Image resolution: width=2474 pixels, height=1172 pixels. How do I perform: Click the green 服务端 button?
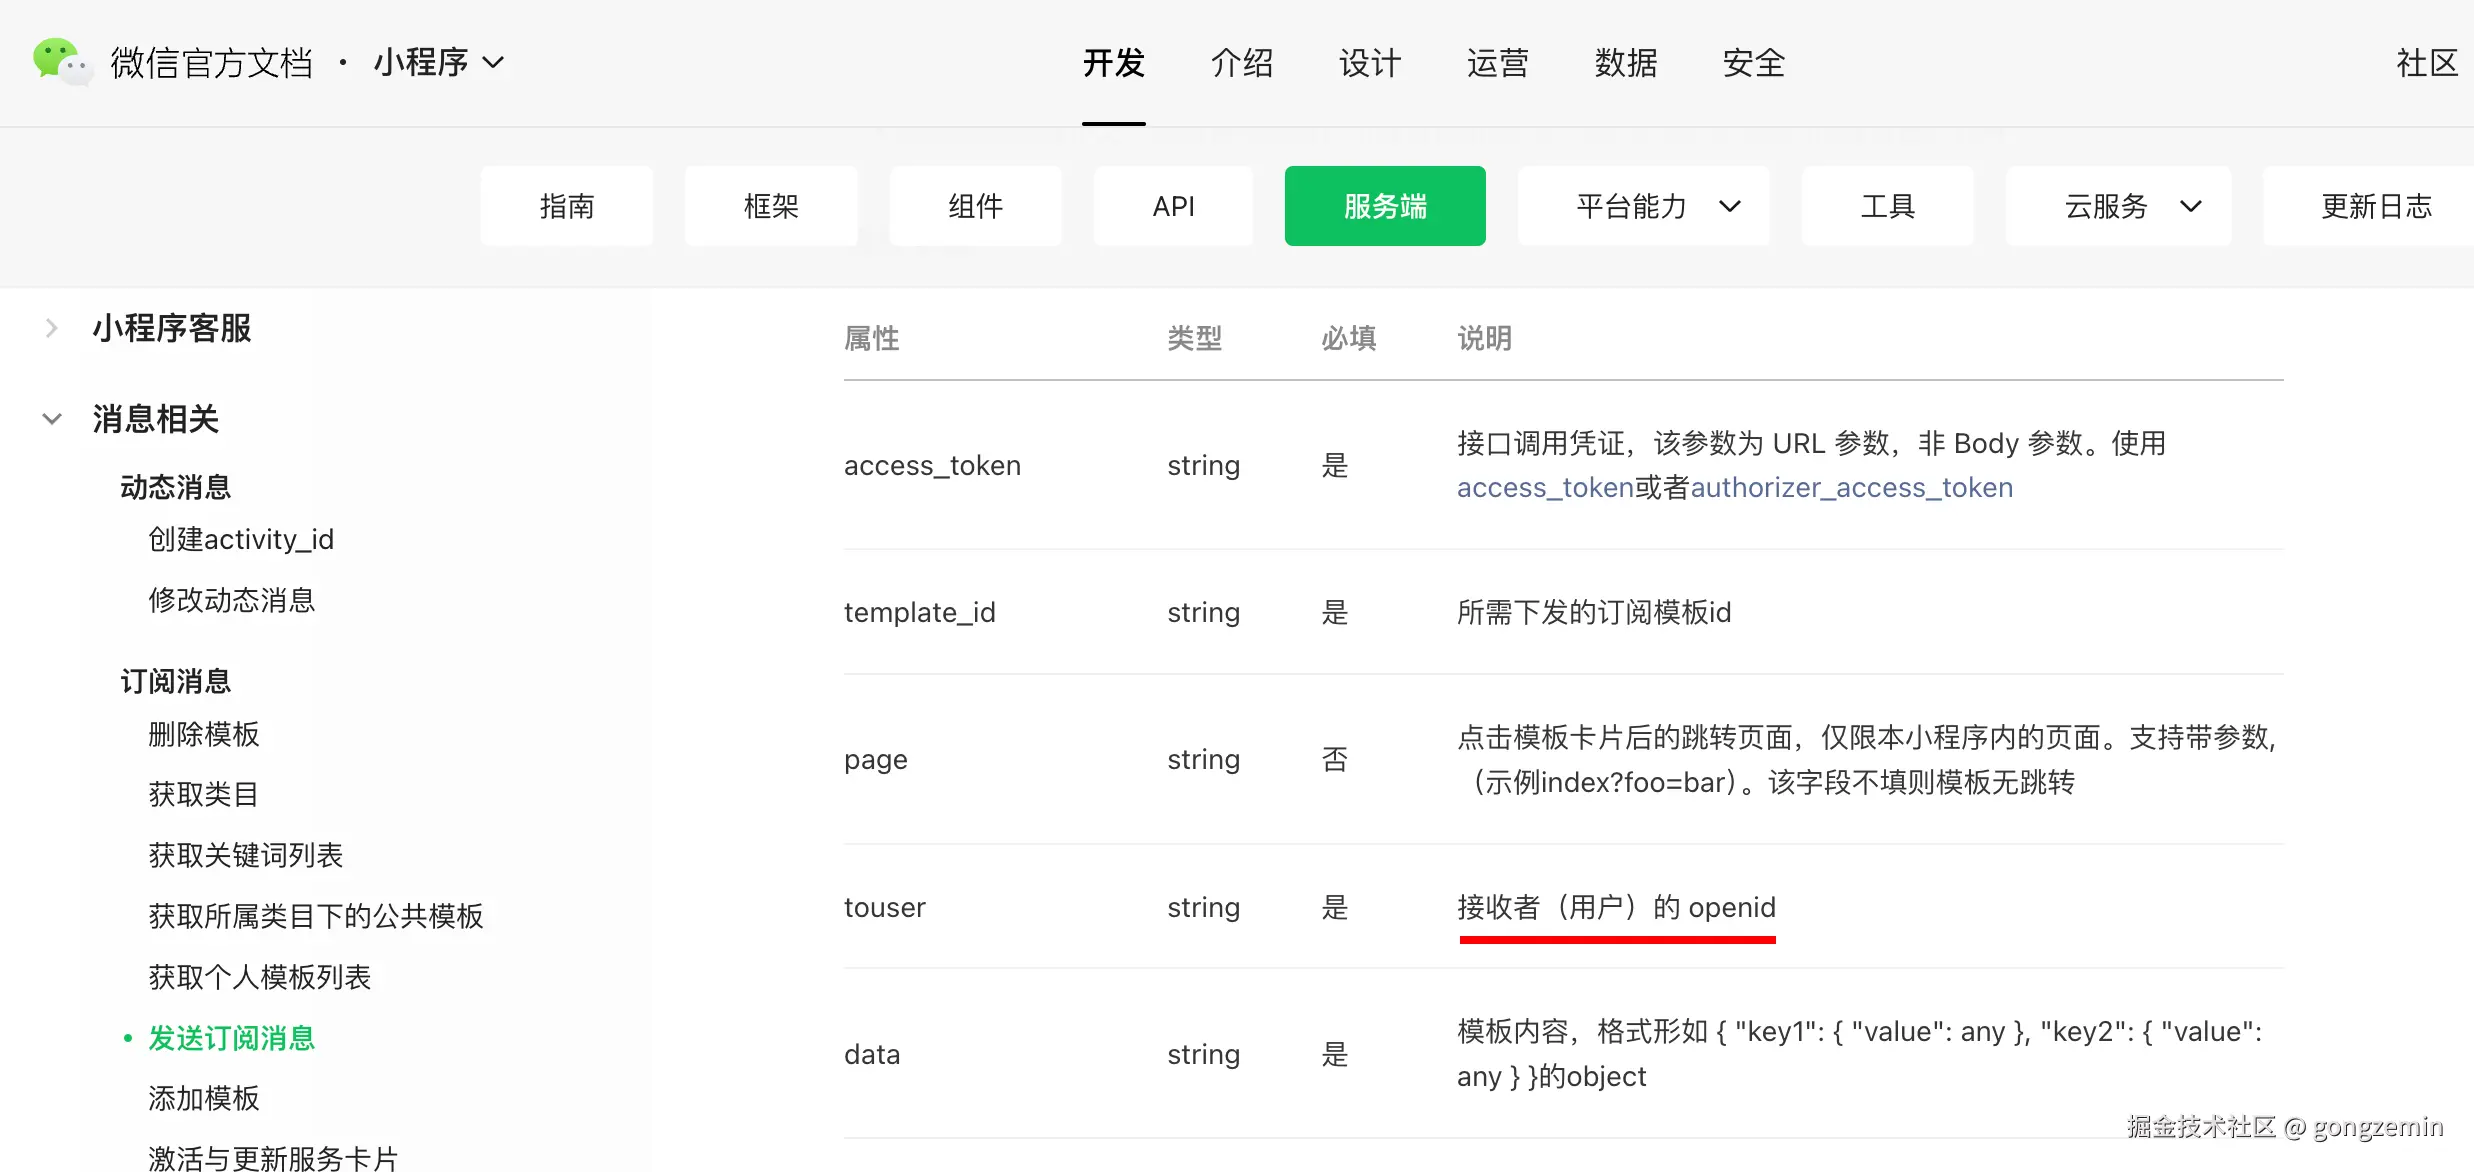pyautogui.click(x=1384, y=206)
